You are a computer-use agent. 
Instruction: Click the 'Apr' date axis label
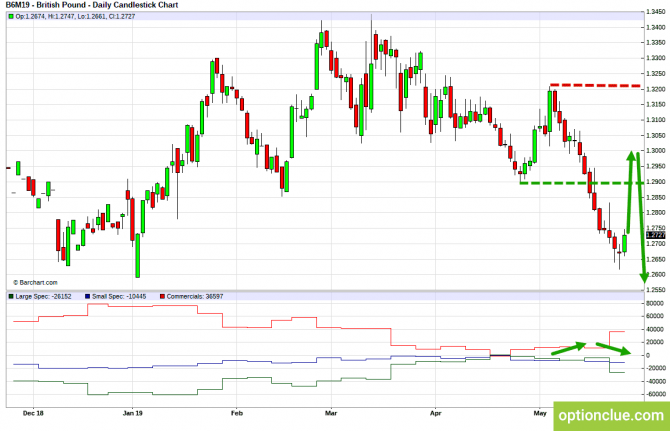point(435,413)
